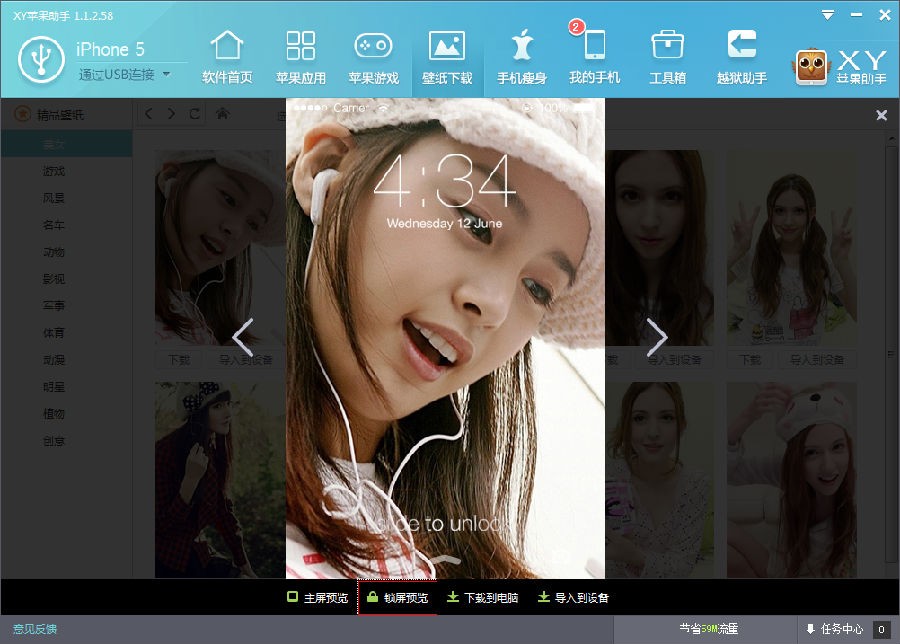Open girl in plaid shirt thumbnail
This screenshot has width=900, height=644.
tap(220, 480)
